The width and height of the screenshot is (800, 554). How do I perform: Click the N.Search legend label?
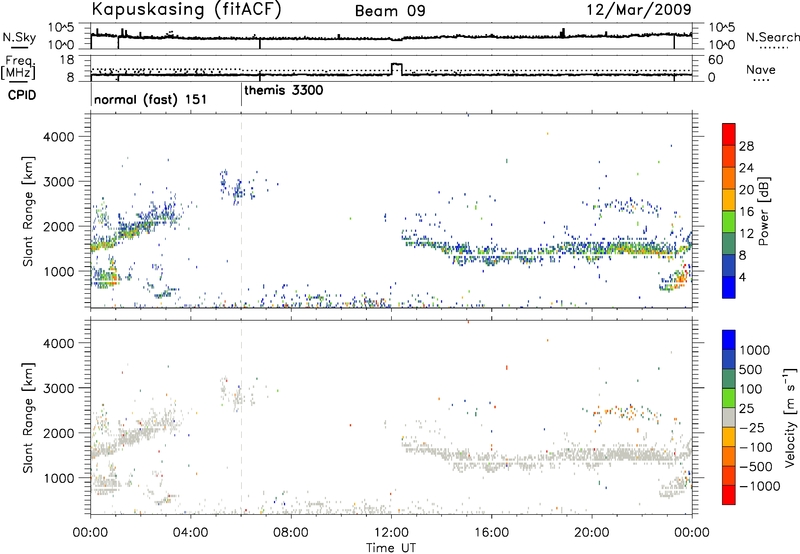click(772, 37)
